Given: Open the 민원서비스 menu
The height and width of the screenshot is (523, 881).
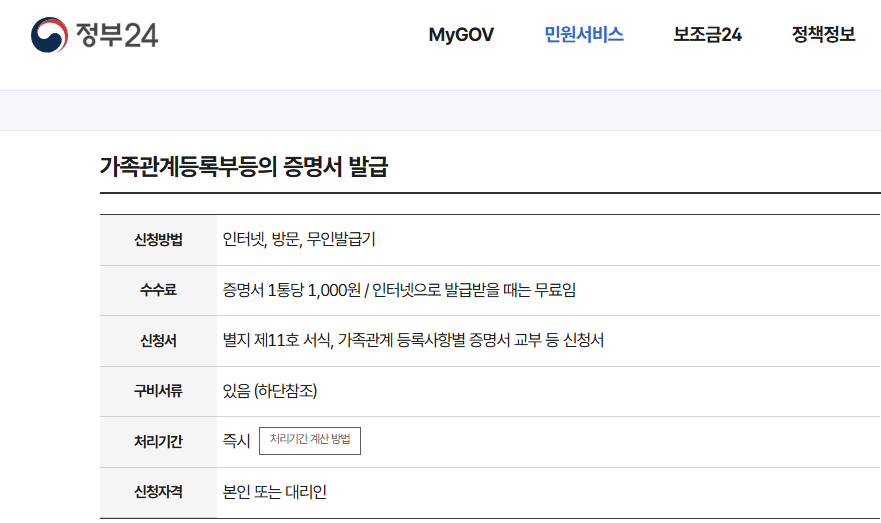Looking at the screenshot, I should coord(584,35).
